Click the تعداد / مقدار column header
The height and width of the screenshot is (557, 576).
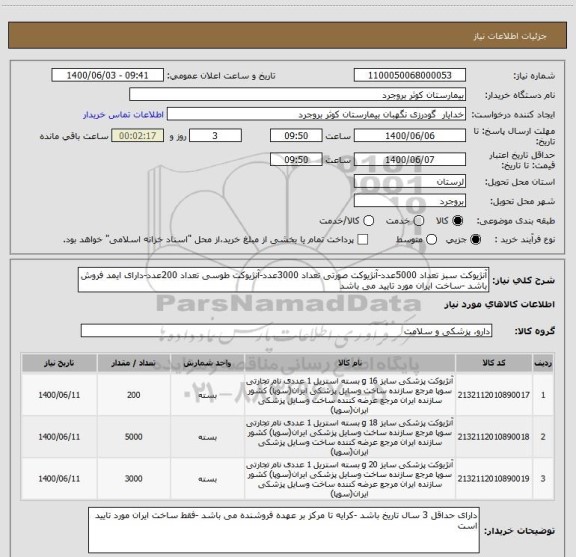click(x=134, y=363)
